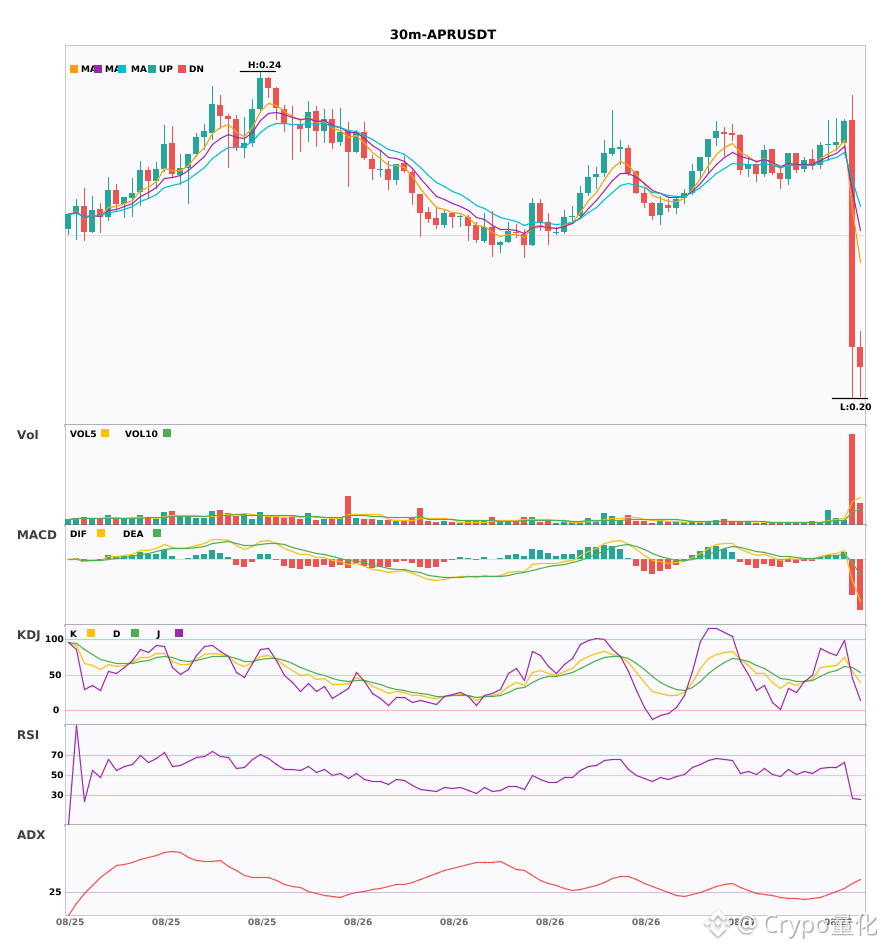Screen dimensions: 885x950
Task: Click the ADX axis value 25
Action: 55,892
